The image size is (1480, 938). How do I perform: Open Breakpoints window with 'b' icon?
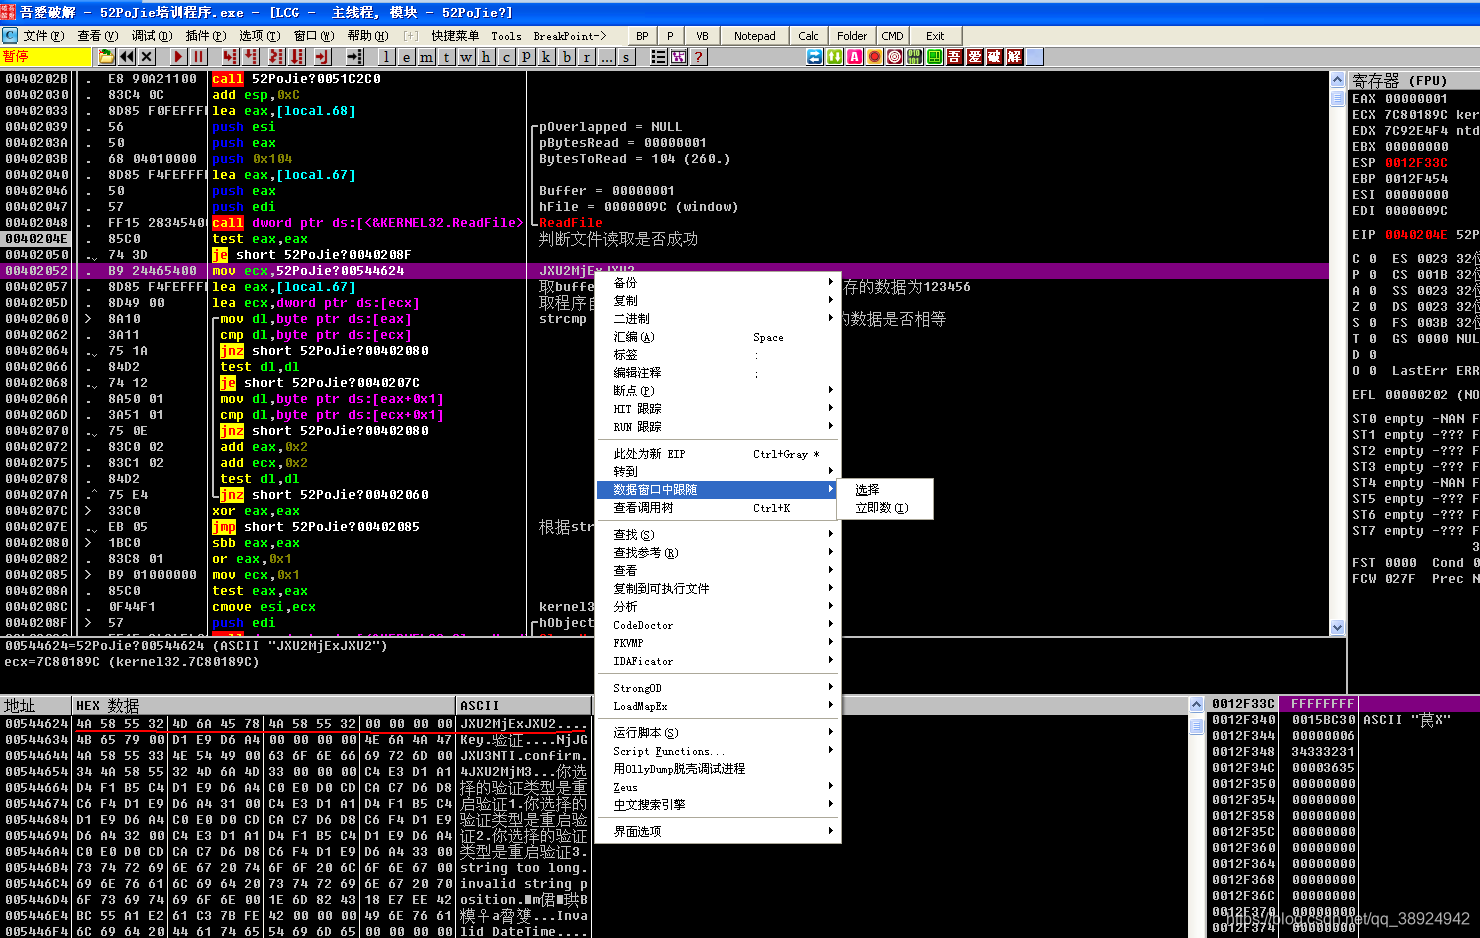(x=566, y=57)
